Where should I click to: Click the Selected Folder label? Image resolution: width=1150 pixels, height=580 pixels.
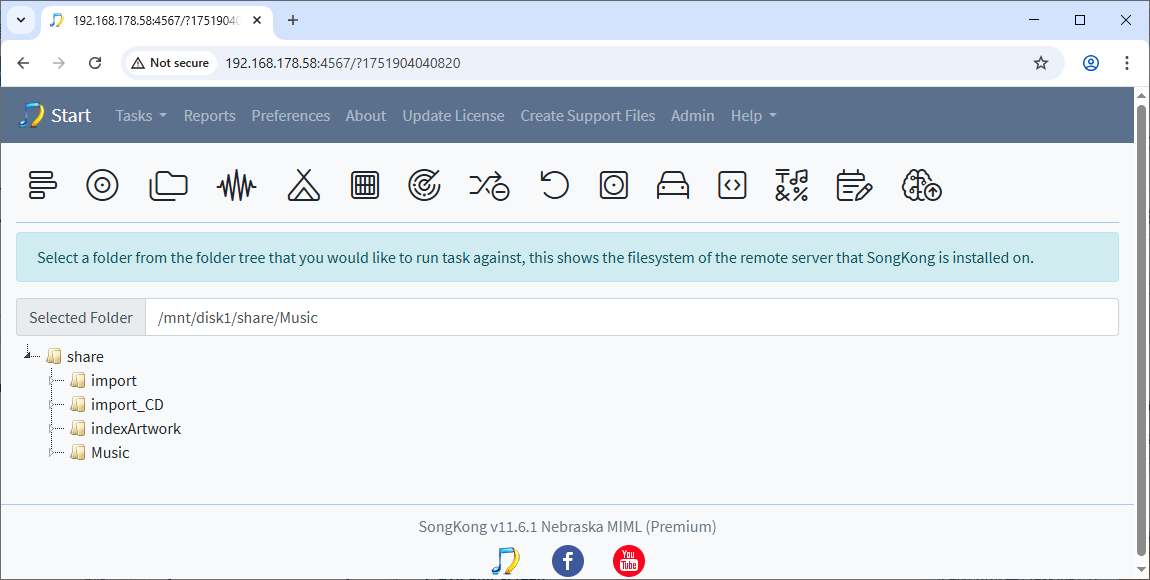81,317
